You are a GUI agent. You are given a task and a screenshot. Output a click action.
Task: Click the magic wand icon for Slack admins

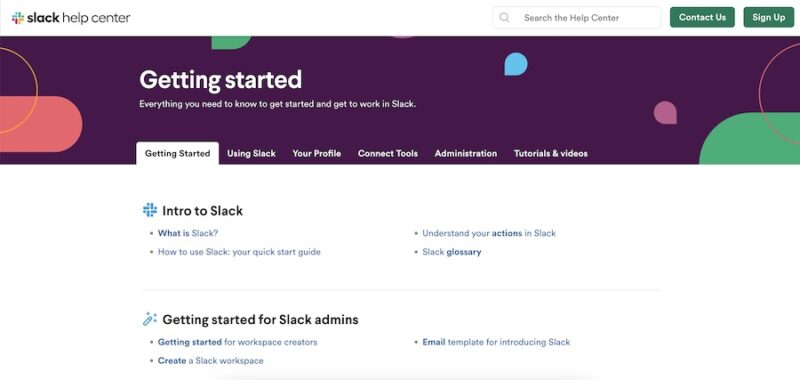[149, 319]
